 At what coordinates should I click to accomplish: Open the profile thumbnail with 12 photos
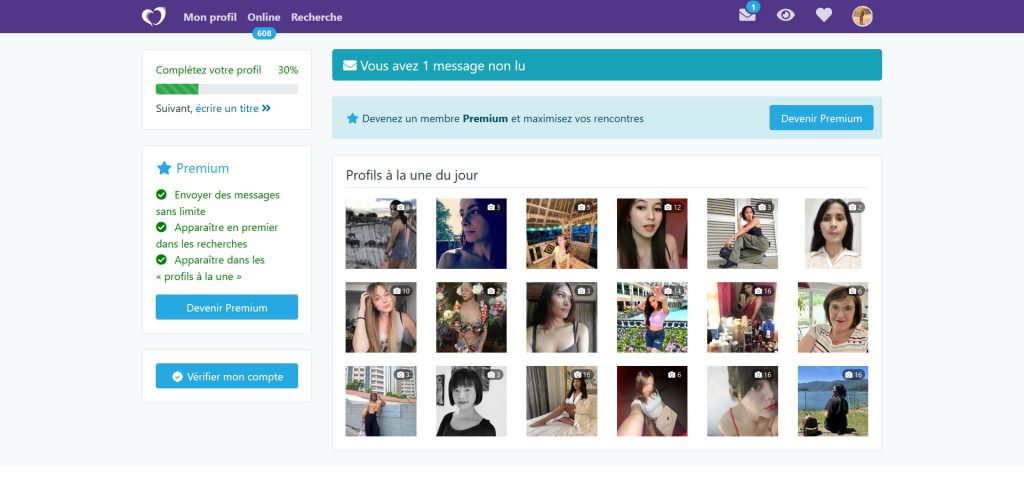click(652, 234)
